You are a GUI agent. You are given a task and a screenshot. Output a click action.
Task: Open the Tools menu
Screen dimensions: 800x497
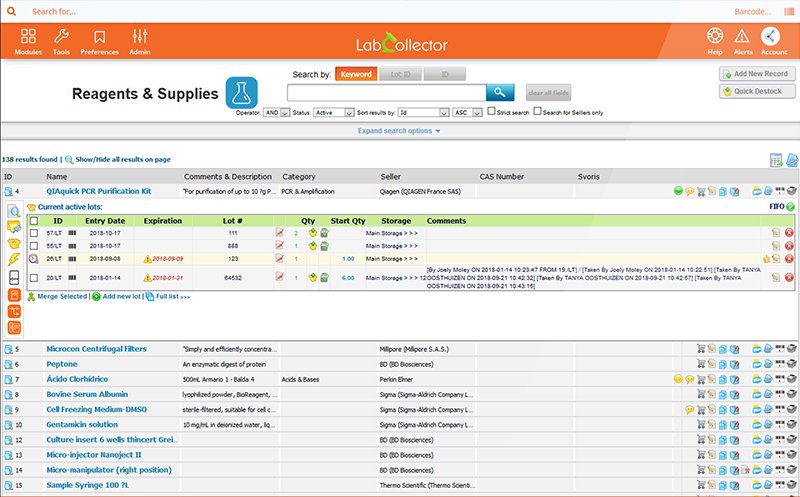(61, 42)
